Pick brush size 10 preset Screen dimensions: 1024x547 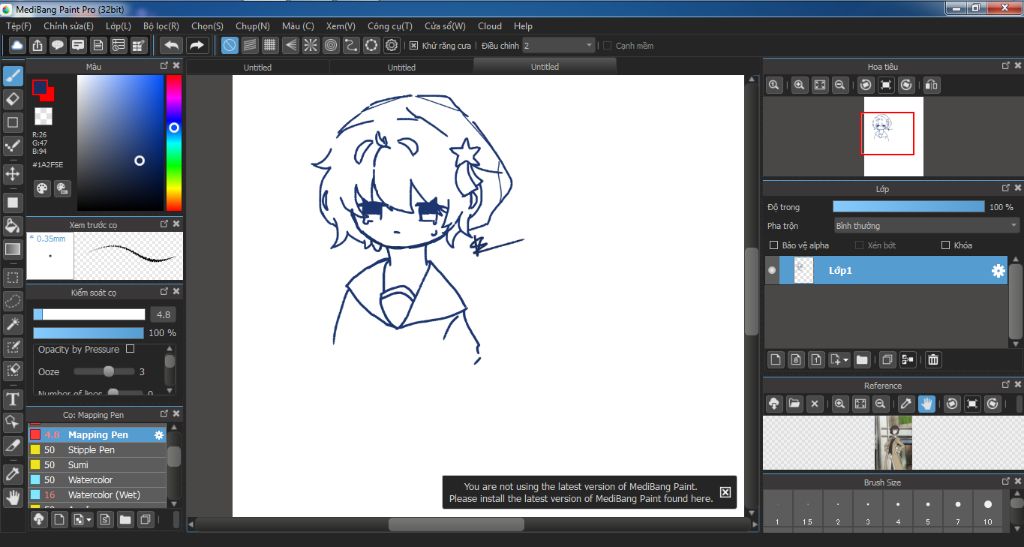(x=987, y=509)
